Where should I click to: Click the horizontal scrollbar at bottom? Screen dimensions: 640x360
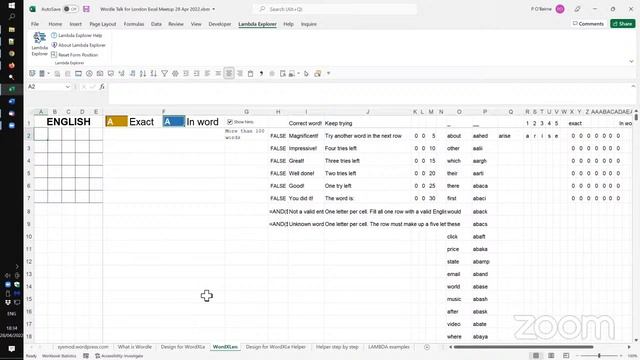(x=523, y=347)
